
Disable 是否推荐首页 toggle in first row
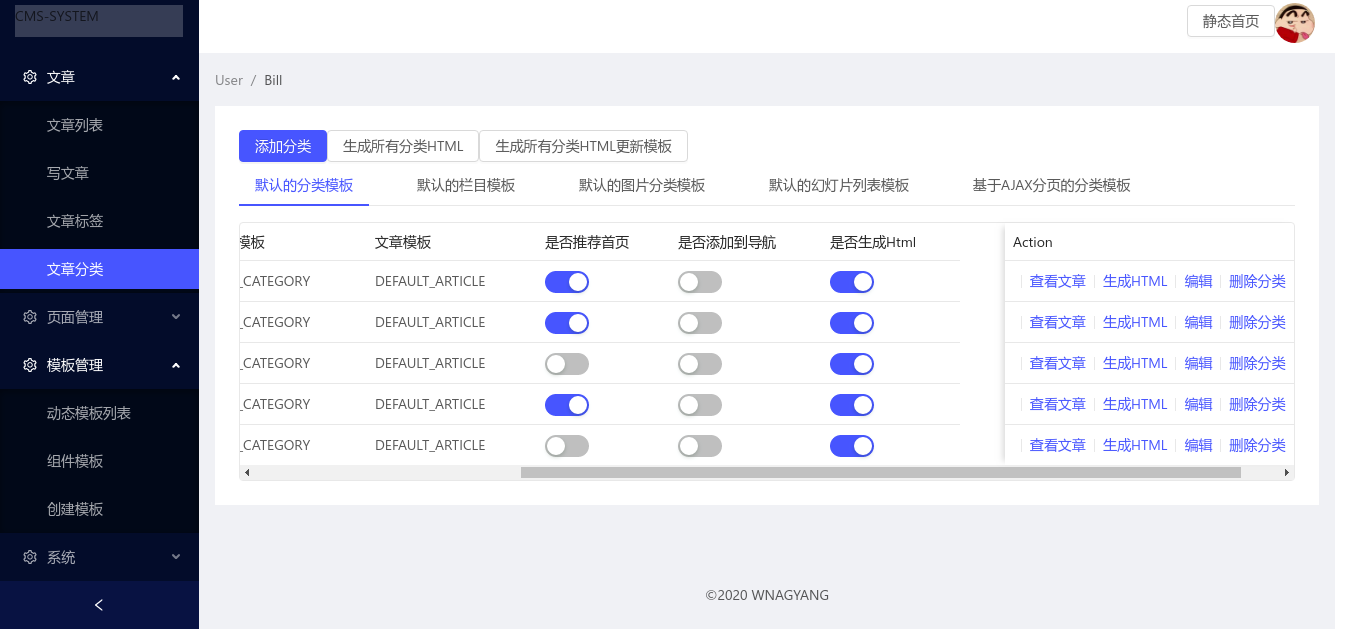(567, 281)
